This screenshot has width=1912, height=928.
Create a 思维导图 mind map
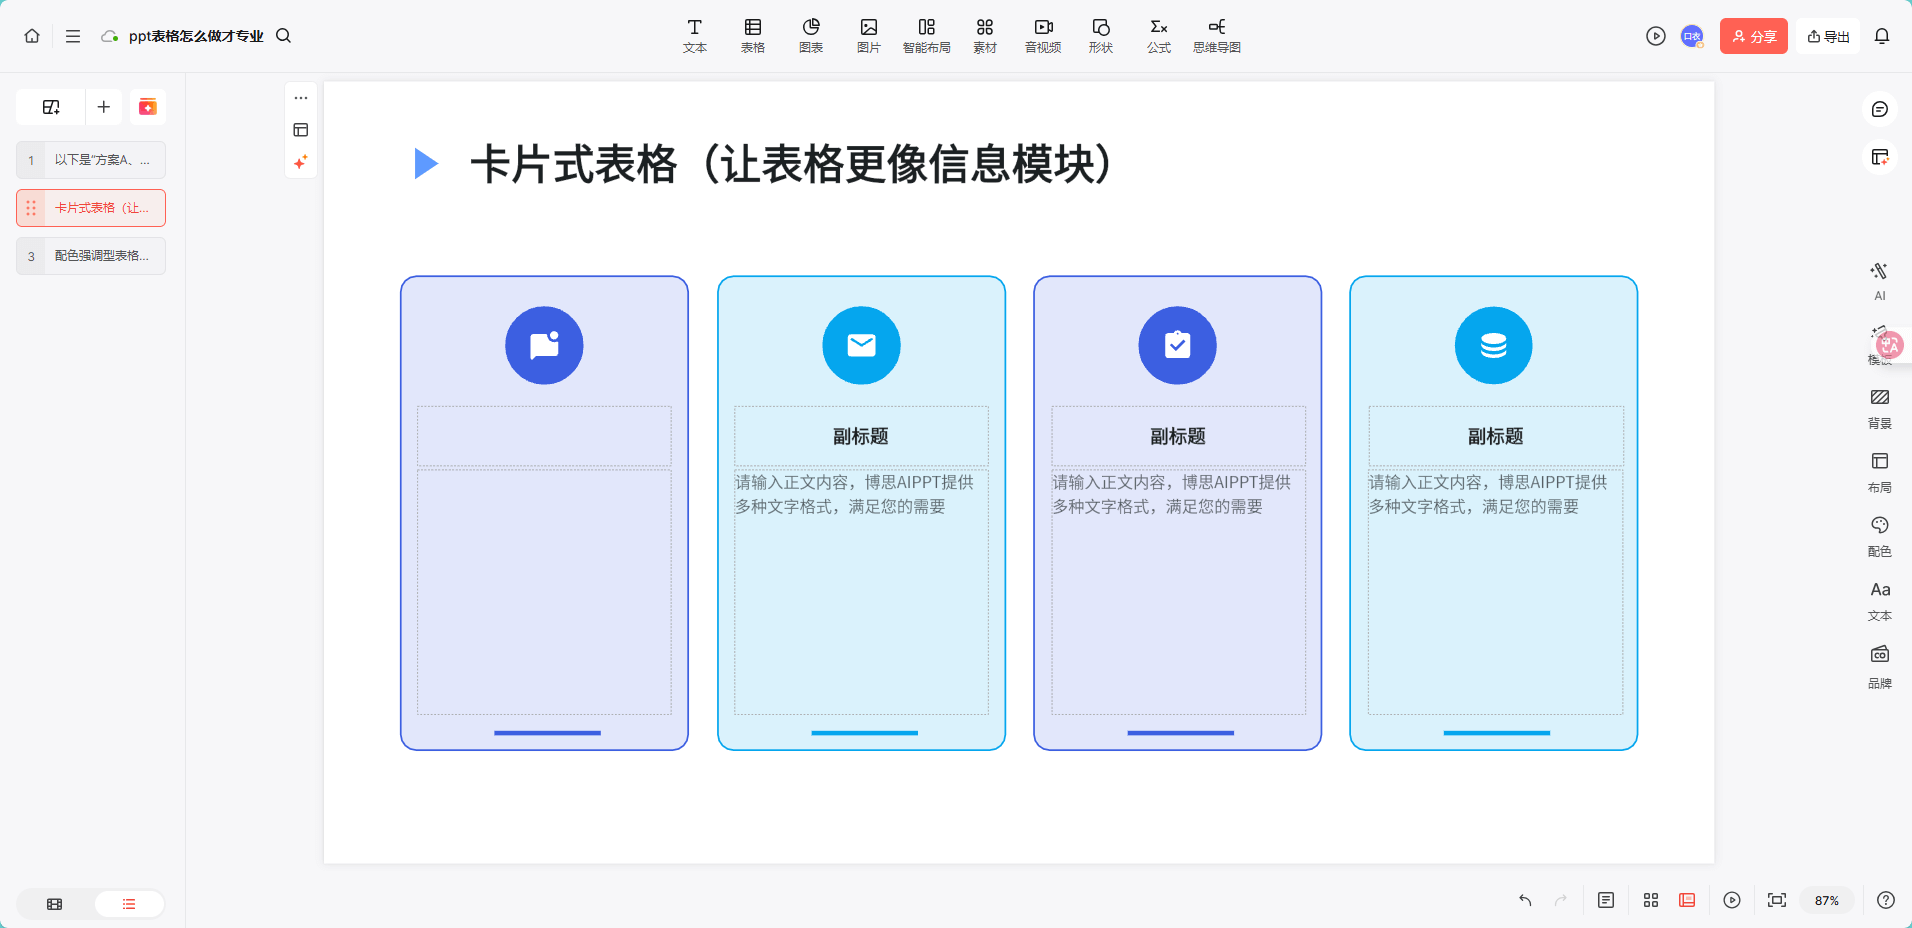tap(1216, 35)
